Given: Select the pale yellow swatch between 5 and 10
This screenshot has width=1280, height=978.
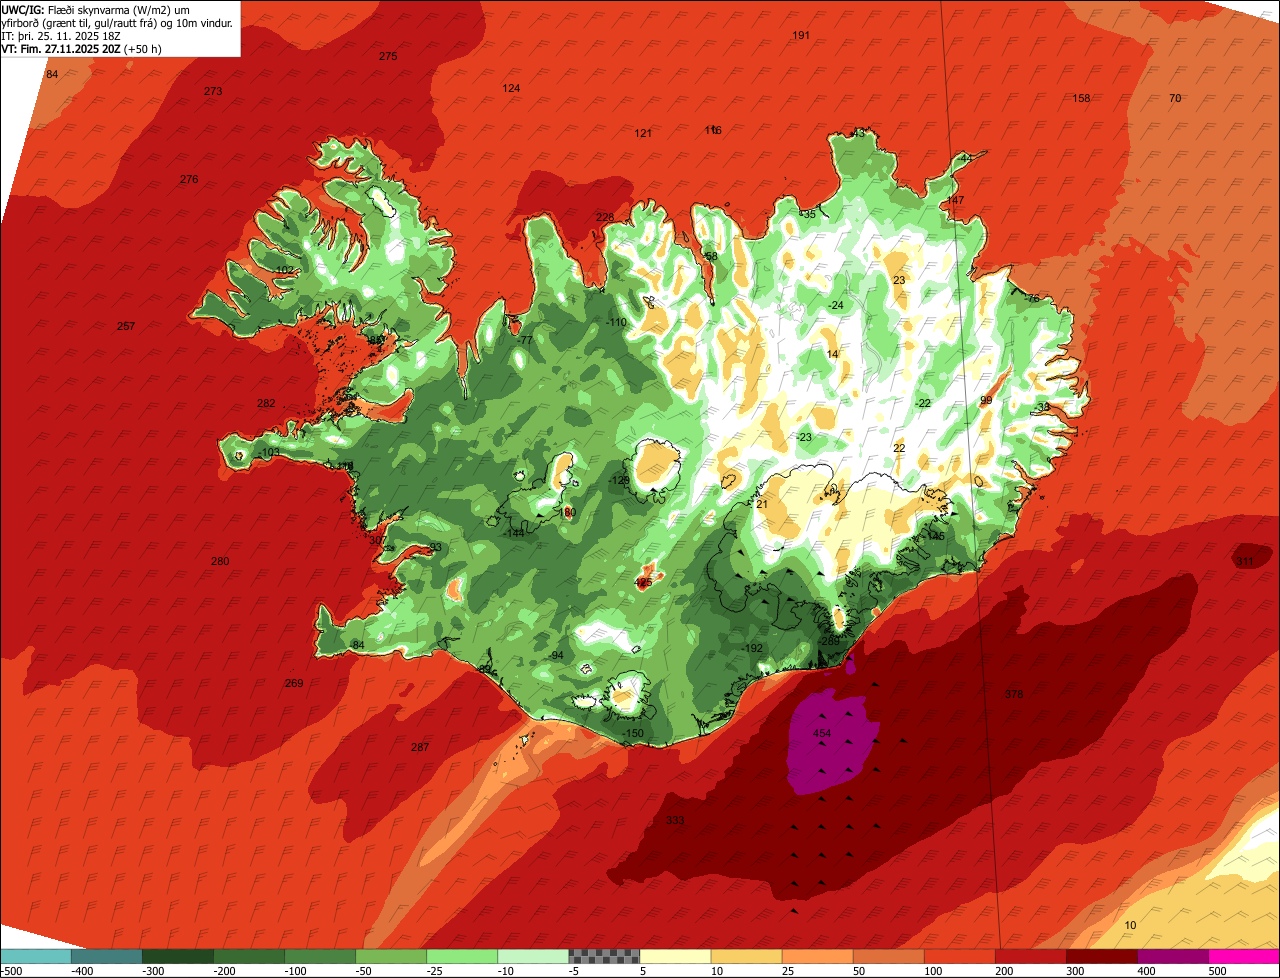Looking at the screenshot, I should point(675,955).
